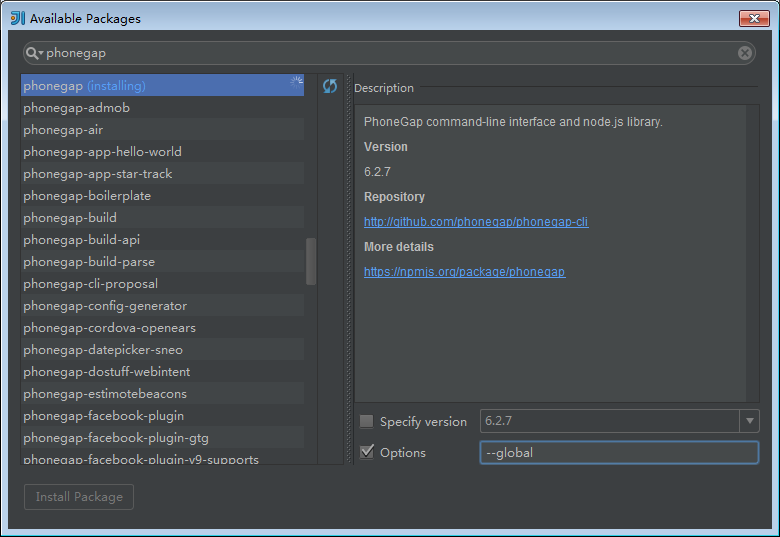The width and height of the screenshot is (780, 537).
Task: Select phonegap-datepicker-sneo package
Action: tap(162, 350)
